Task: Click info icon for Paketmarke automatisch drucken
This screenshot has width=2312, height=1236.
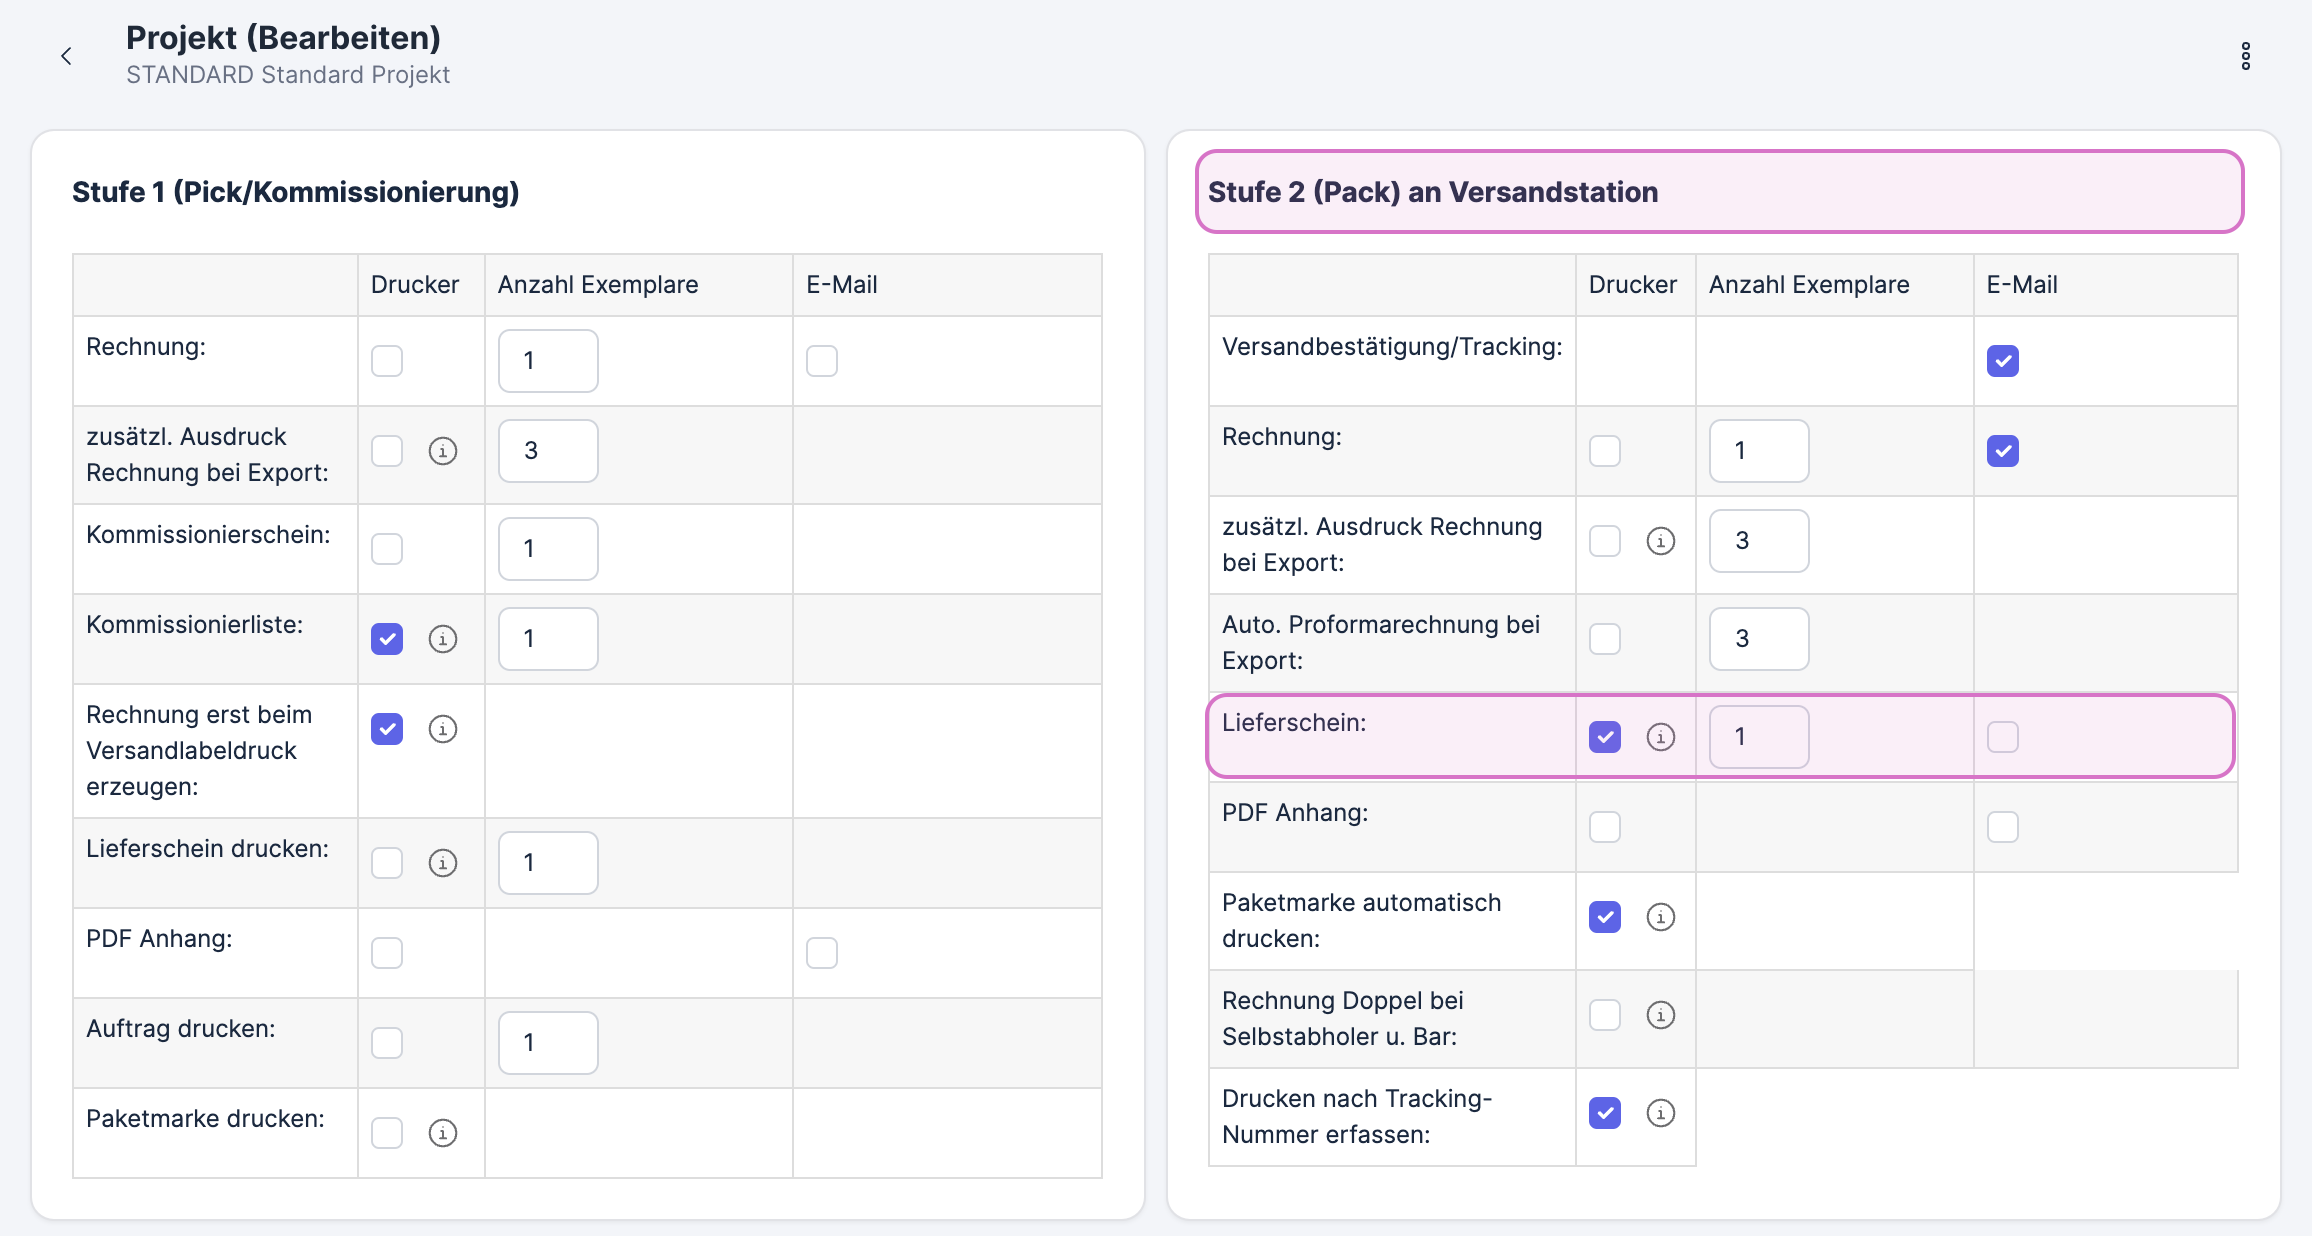Action: click(1661, 917)
